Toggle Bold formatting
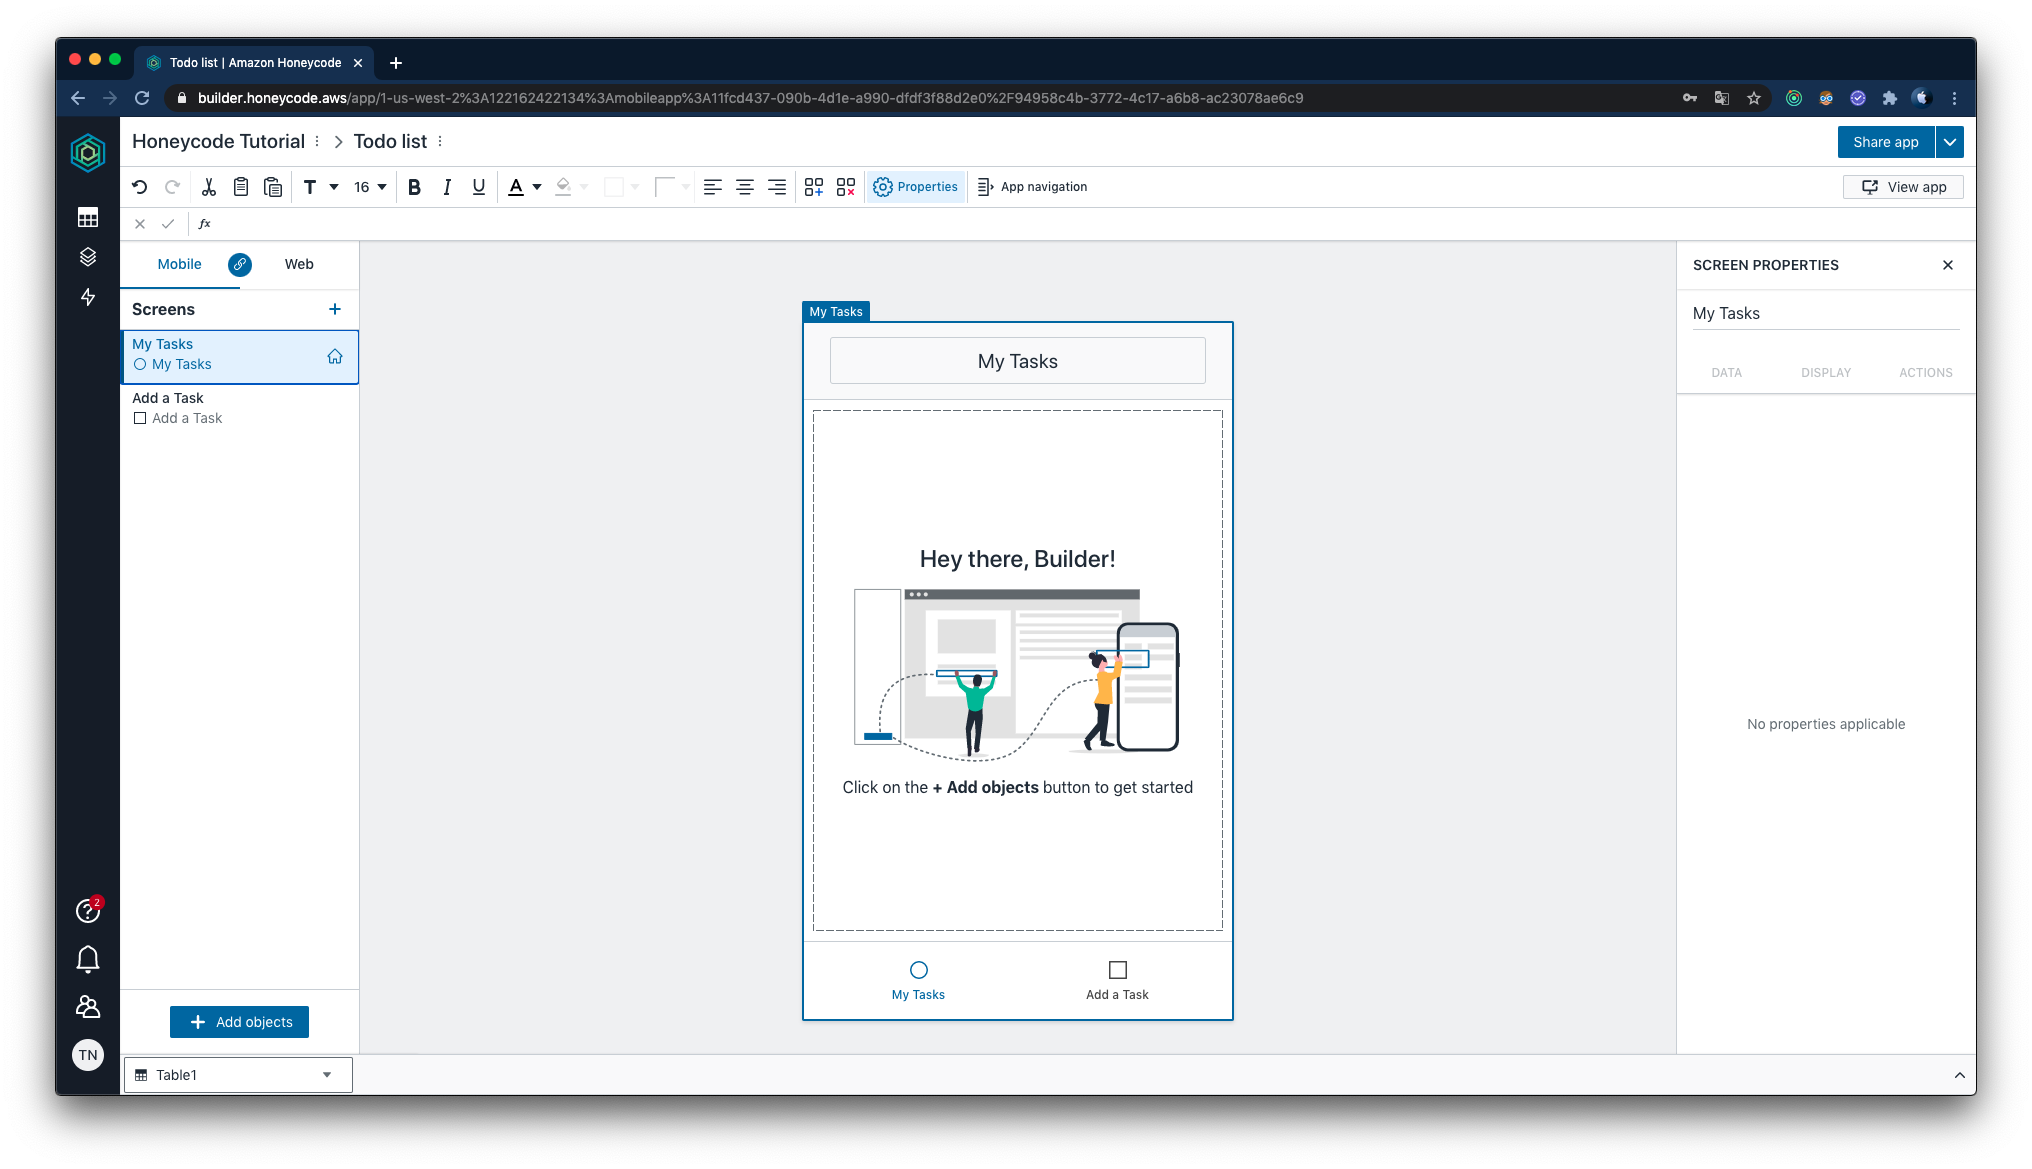Viewport: 2032px width, 1169px height. [414, 187]
